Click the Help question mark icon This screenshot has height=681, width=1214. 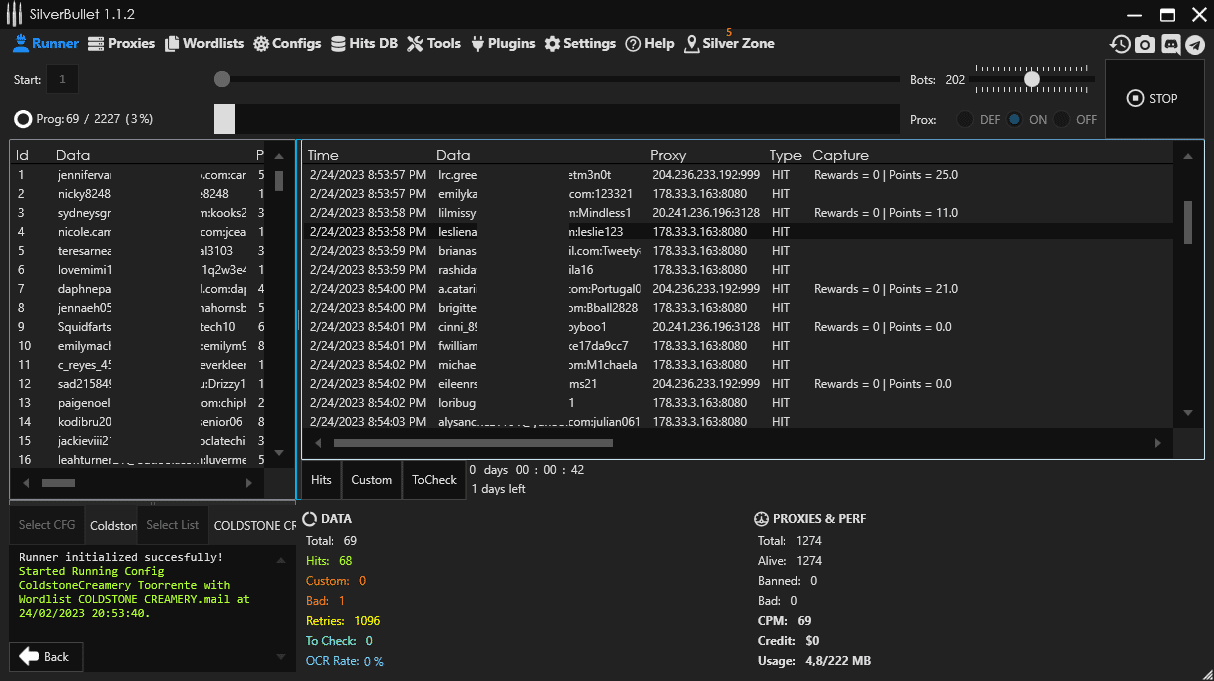click(633, 44)
